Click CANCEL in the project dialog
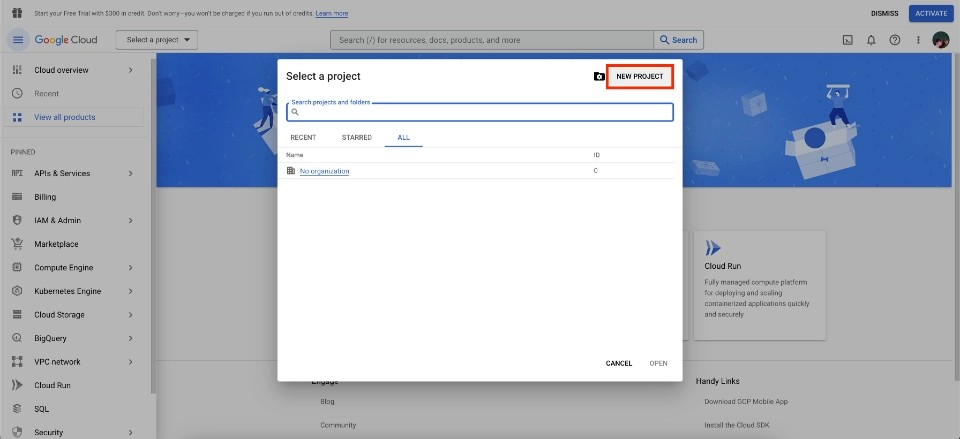This screenshot has width=960, height=439. 618,364
